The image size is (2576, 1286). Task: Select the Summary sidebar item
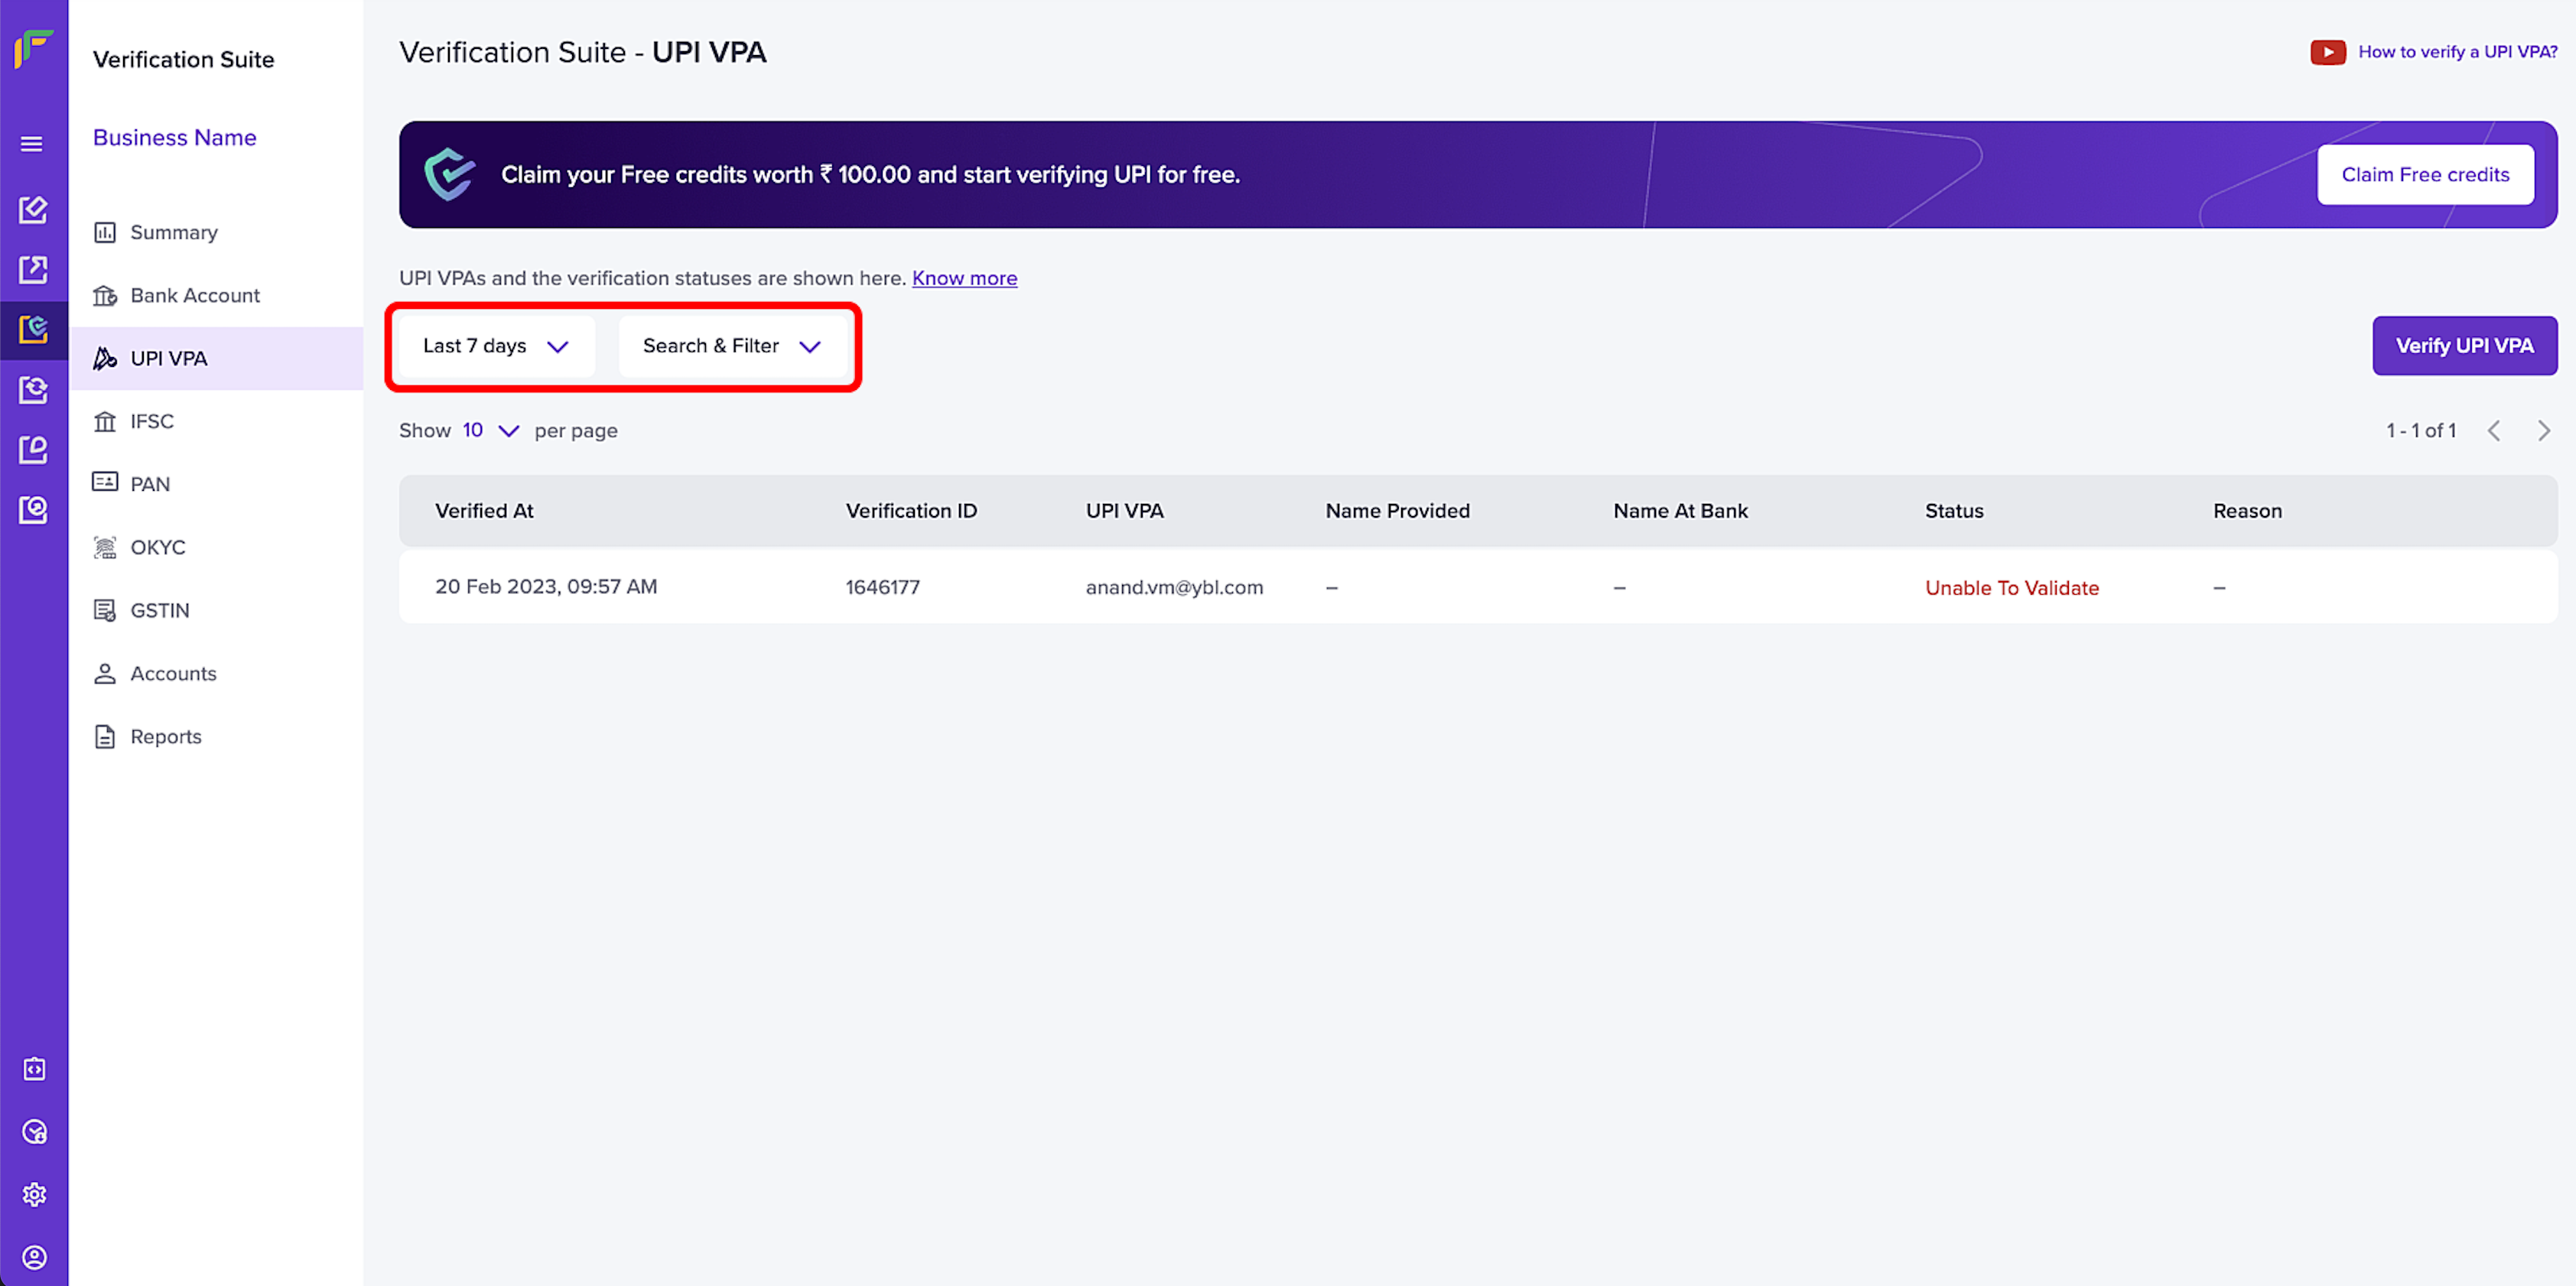[174, 232]
